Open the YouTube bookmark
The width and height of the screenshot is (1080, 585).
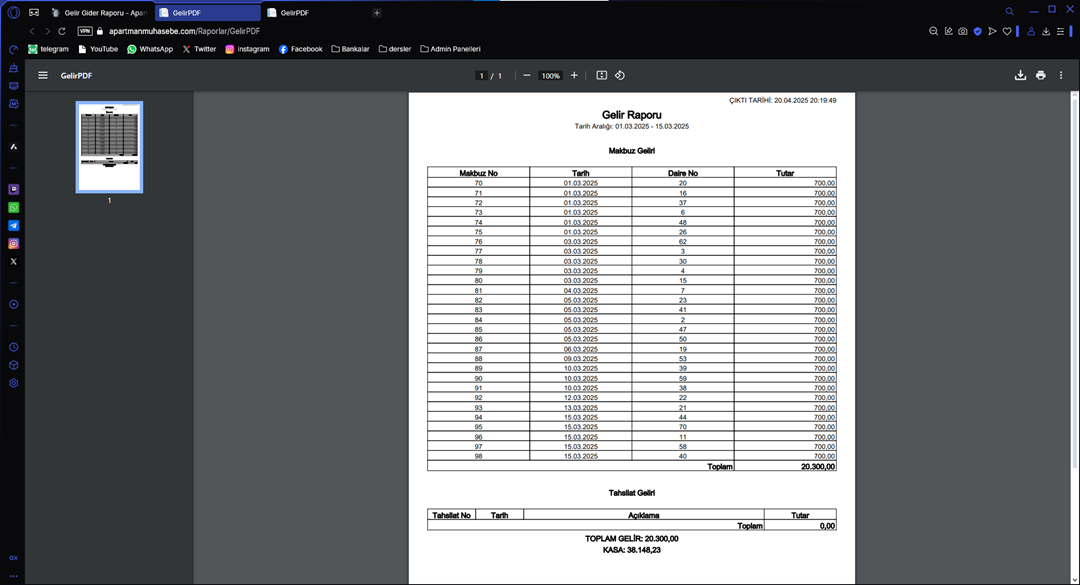pyautogui.click(x=97, y=49)
